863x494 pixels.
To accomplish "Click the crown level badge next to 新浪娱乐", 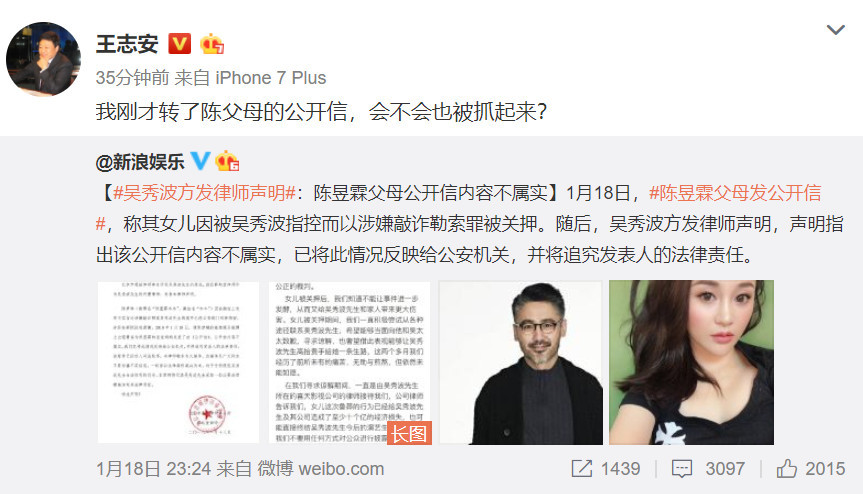I will 227,161.
